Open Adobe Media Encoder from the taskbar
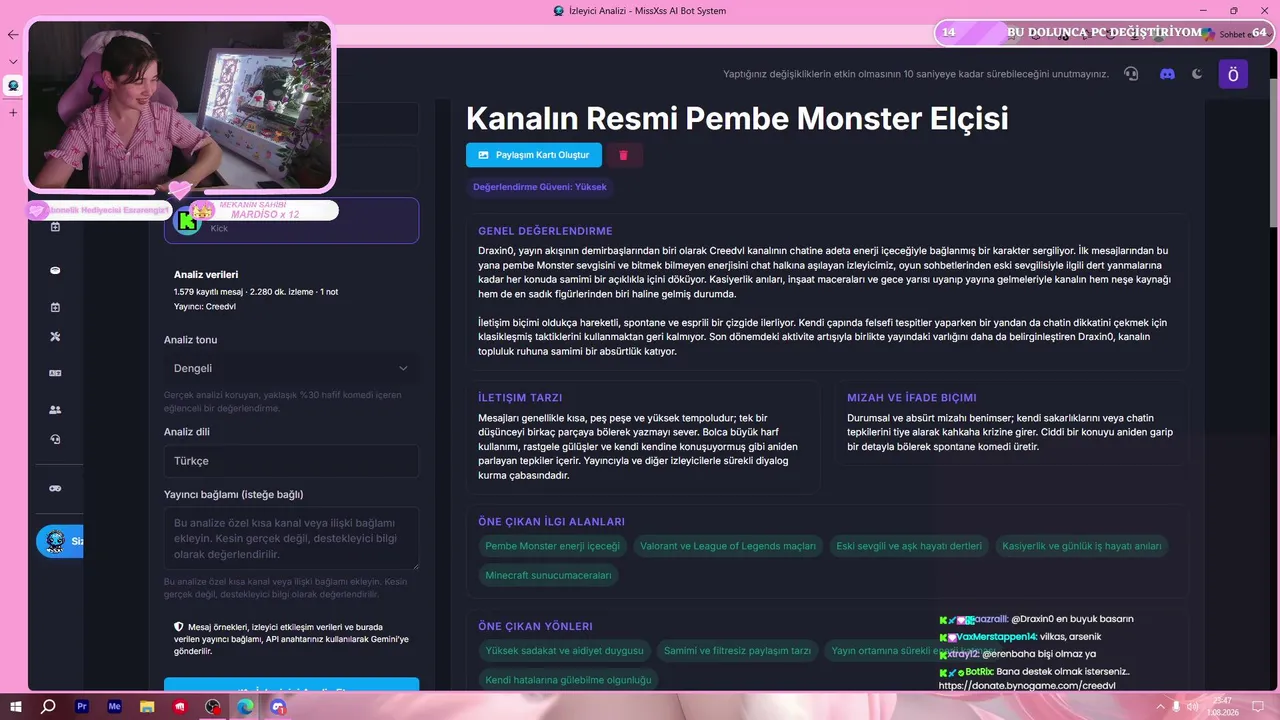The image size is (1280, 720). point(115,707)
